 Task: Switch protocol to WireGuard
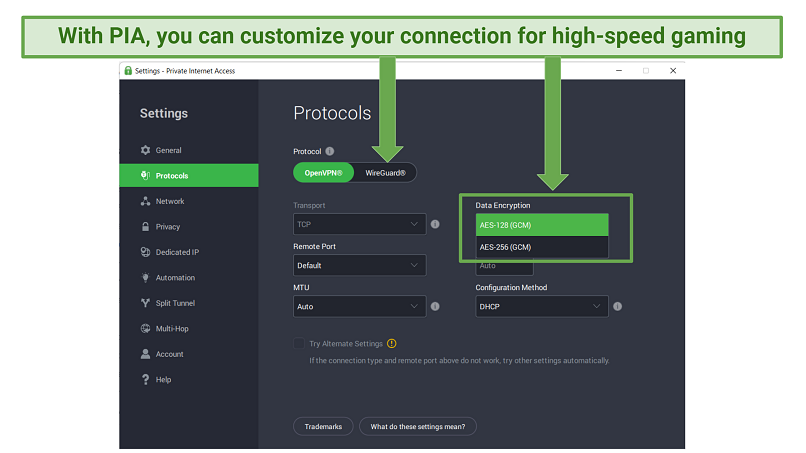(x=386, y=173)
